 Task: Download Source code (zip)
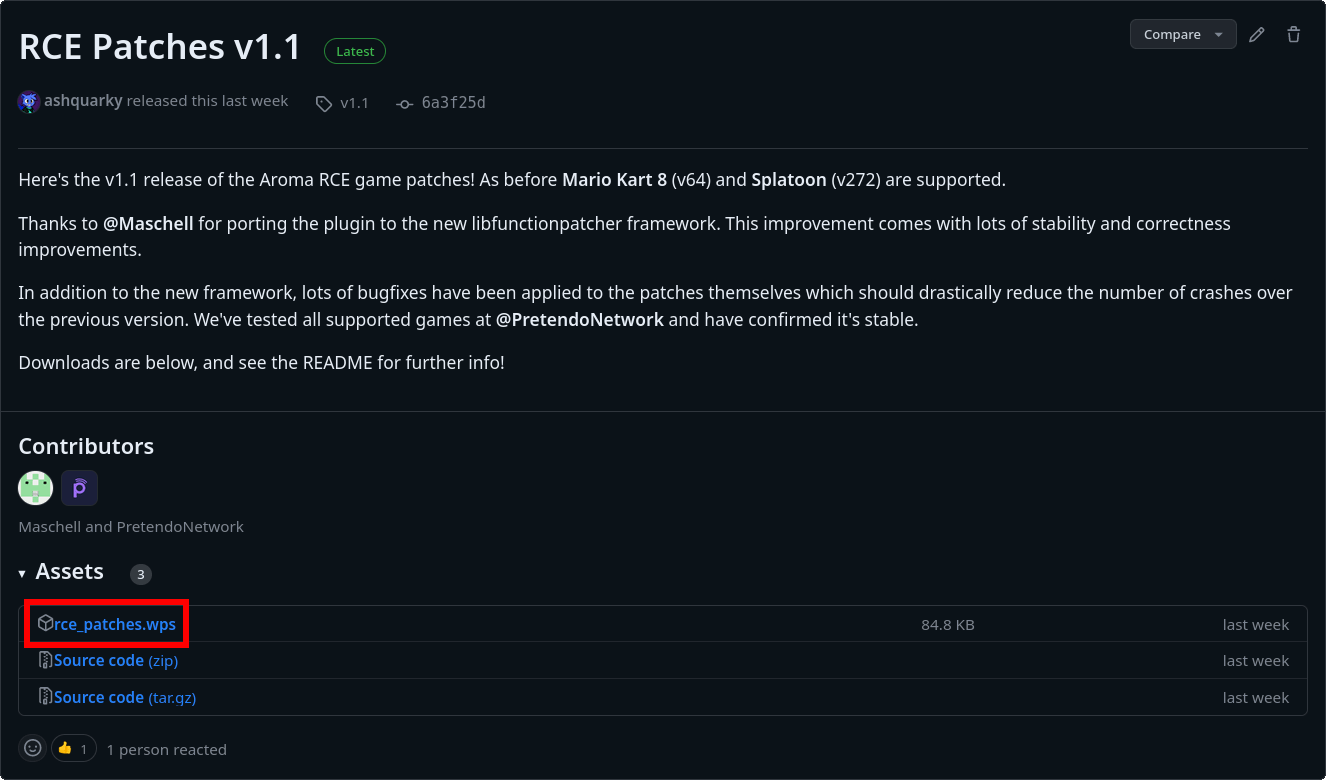point(116,660)
